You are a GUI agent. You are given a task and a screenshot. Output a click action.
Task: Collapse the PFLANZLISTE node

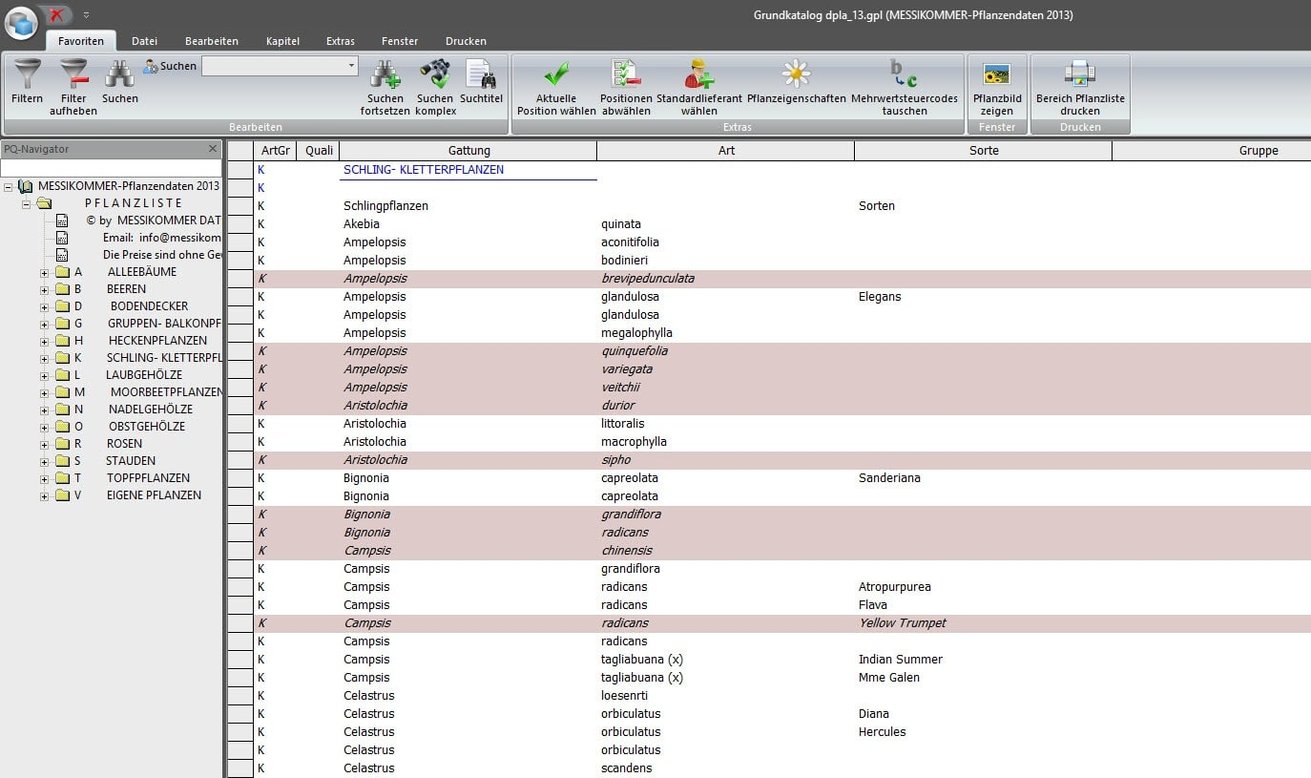(x=26, y=204)
